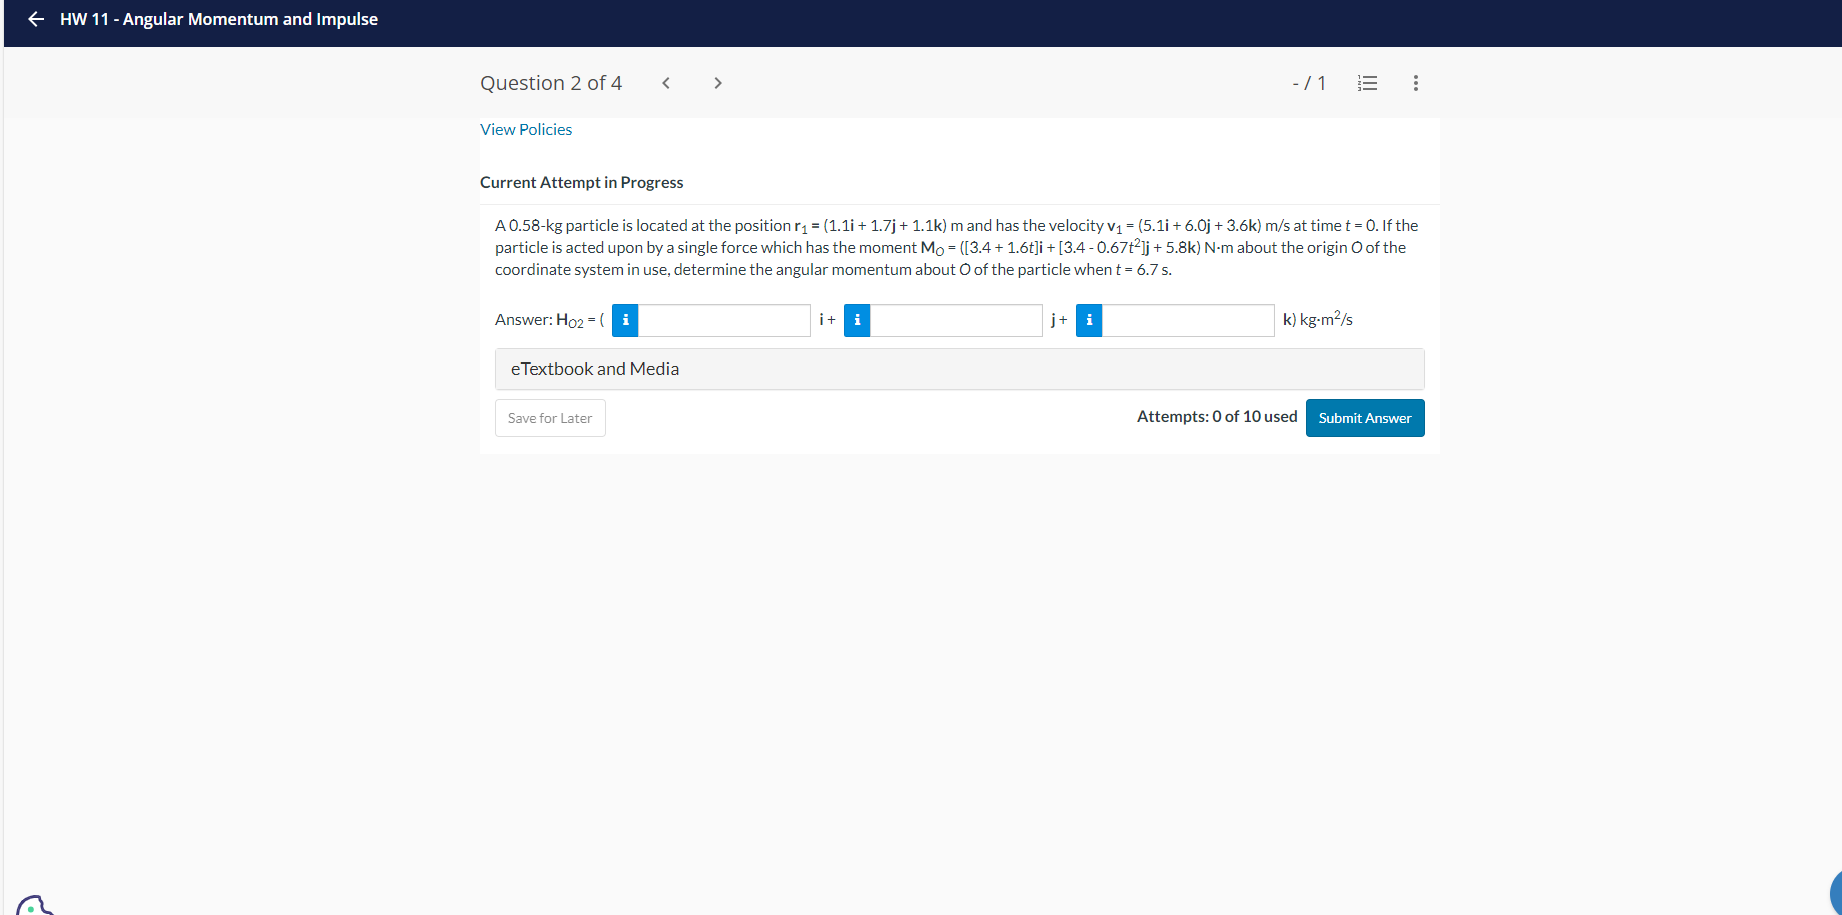Click info icon for the k component
Image resolution: width=1842 pixels, height=915 pixels.
(x=1089, y=320)
